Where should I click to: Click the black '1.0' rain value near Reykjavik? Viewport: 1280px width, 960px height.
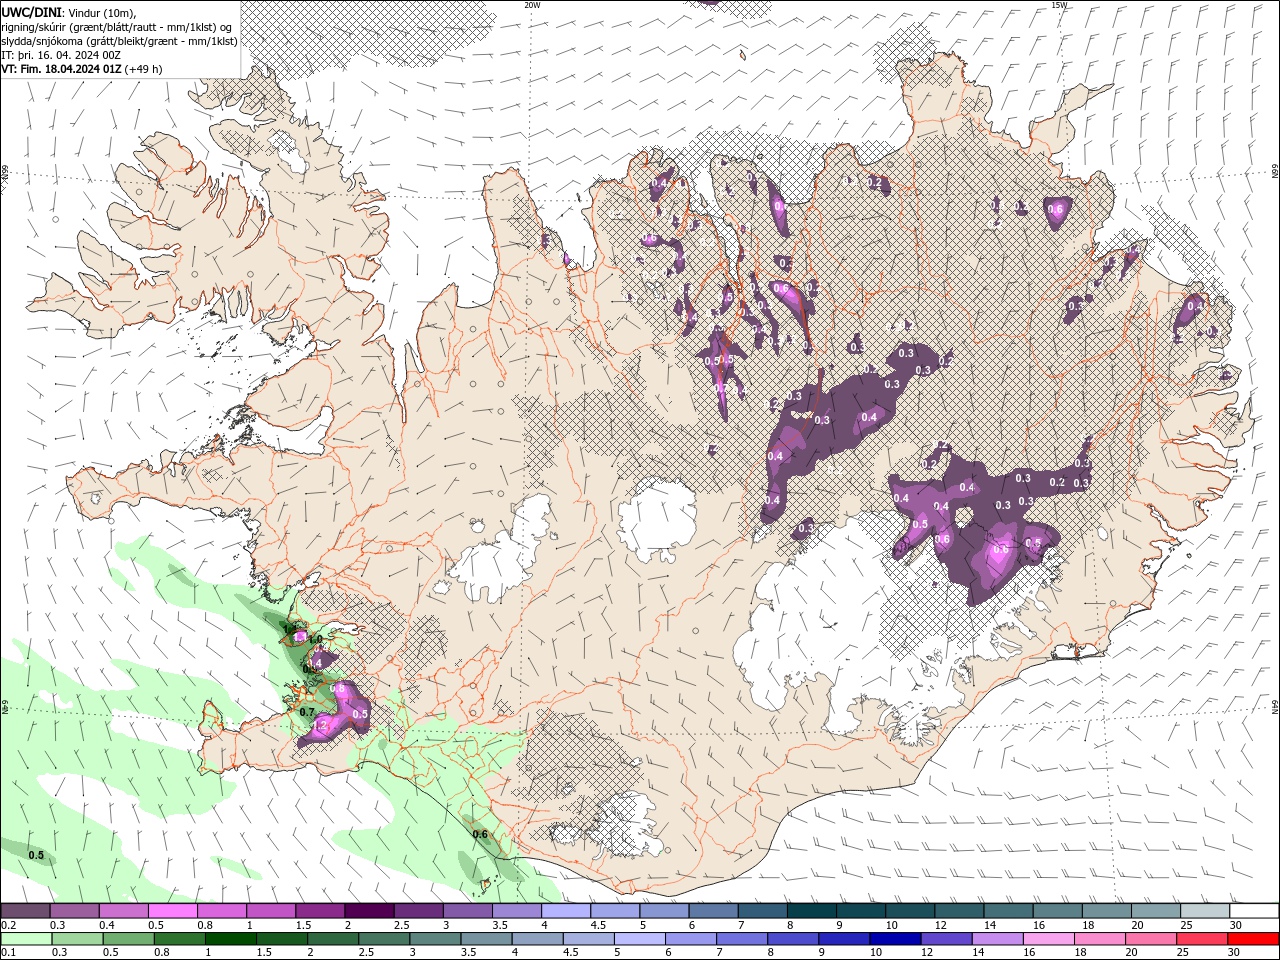[315, 639]
